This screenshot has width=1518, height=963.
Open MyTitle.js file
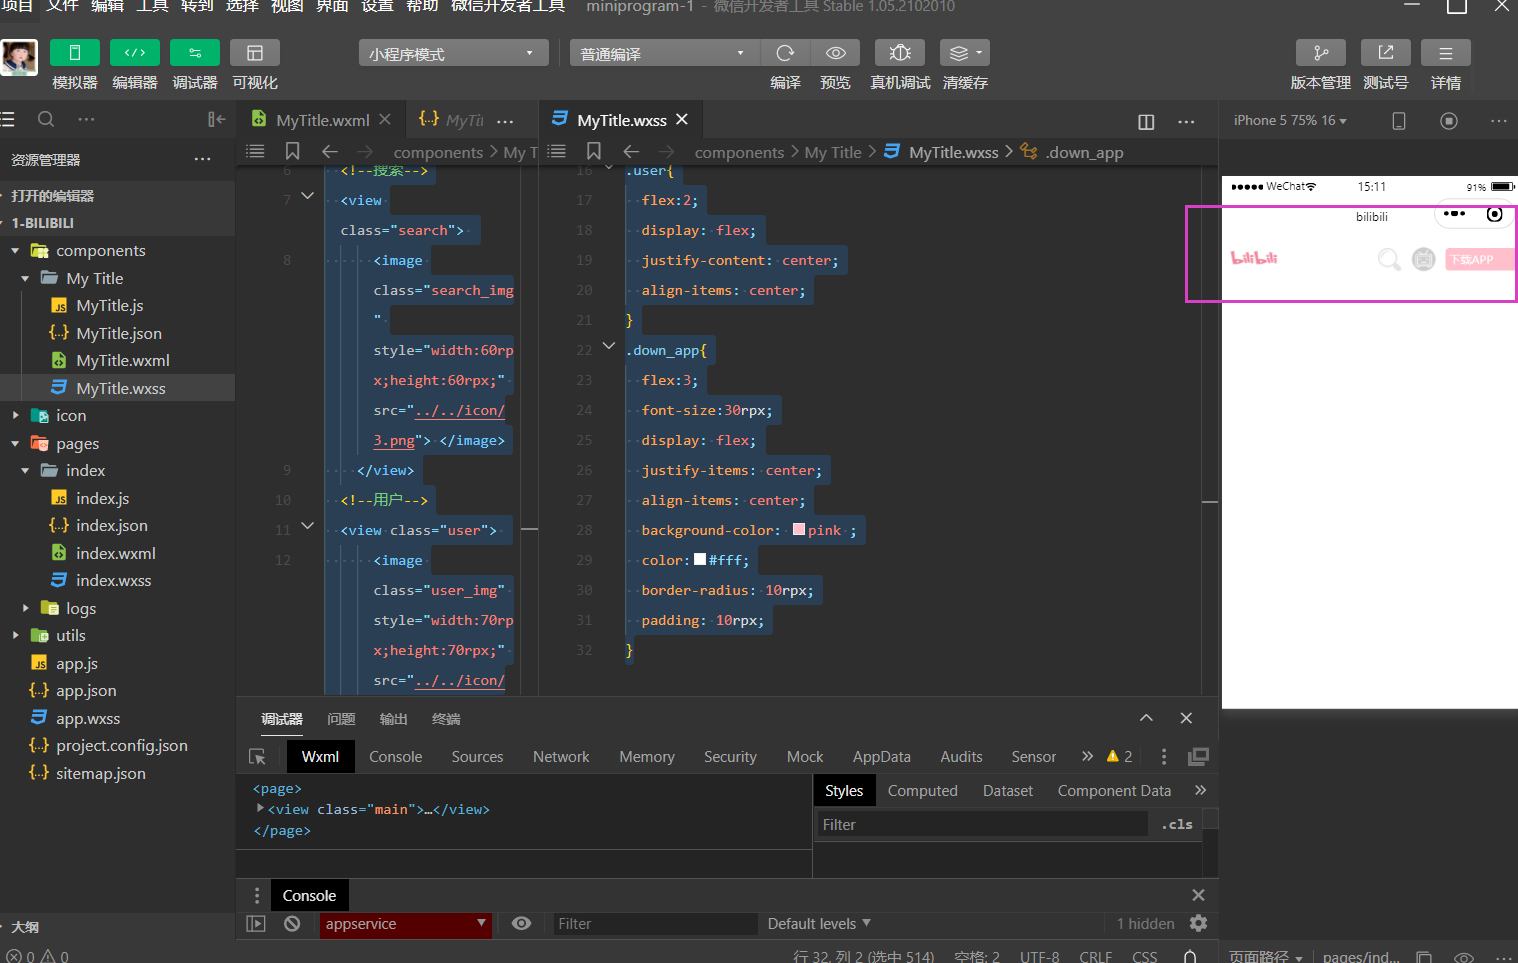click(x=110, y=306)
